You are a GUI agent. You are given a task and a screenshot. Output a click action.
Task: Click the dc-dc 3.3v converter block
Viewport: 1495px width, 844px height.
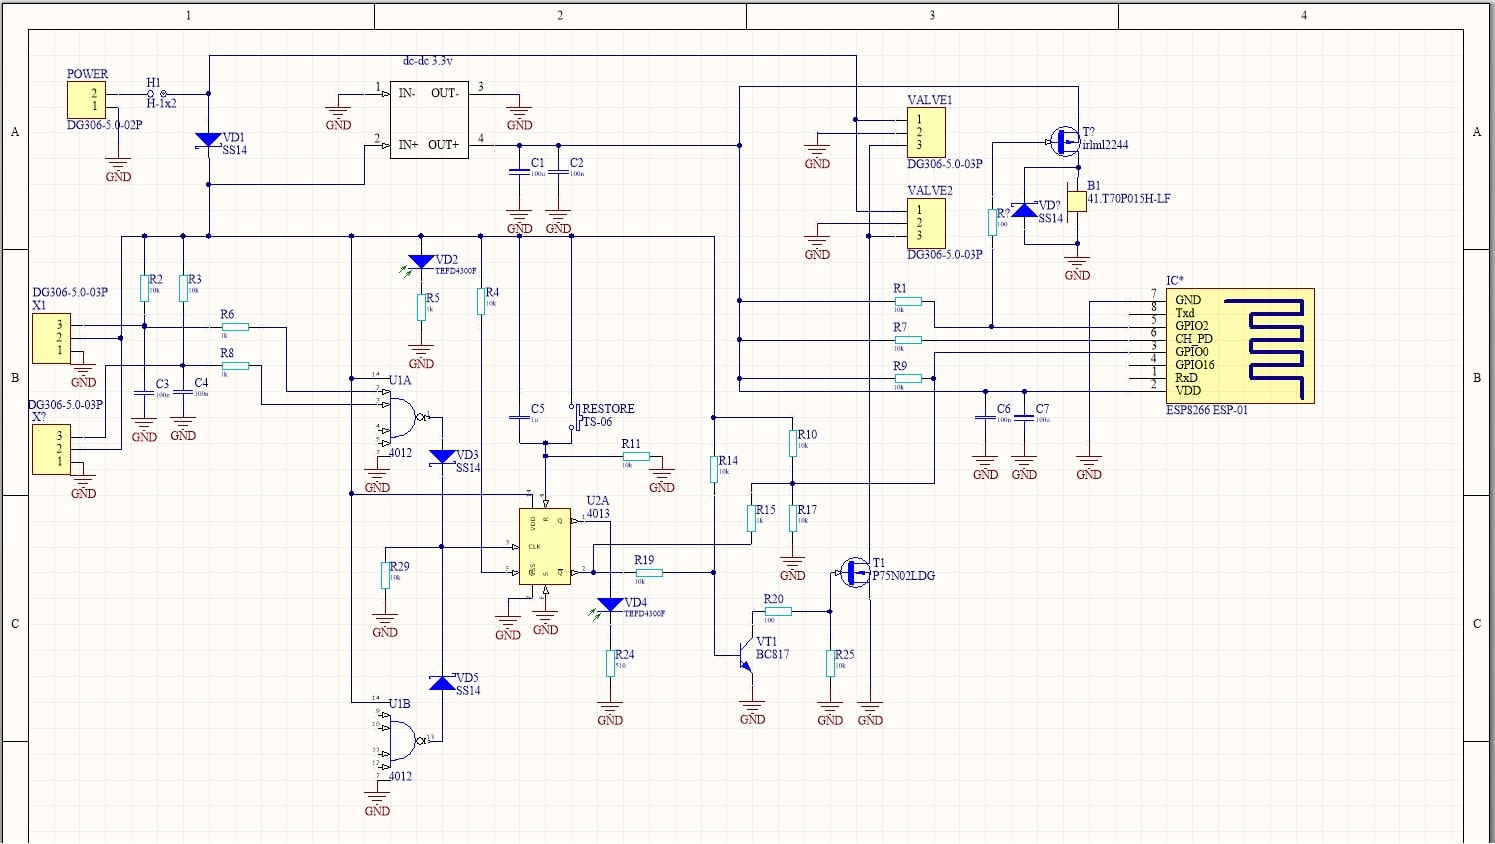429,118
